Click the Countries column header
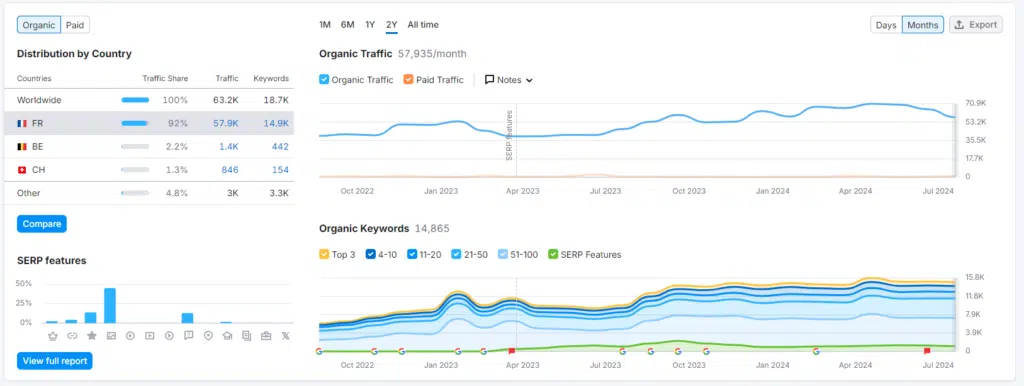This screenshot has height=386, width=1024. point(34,78)
